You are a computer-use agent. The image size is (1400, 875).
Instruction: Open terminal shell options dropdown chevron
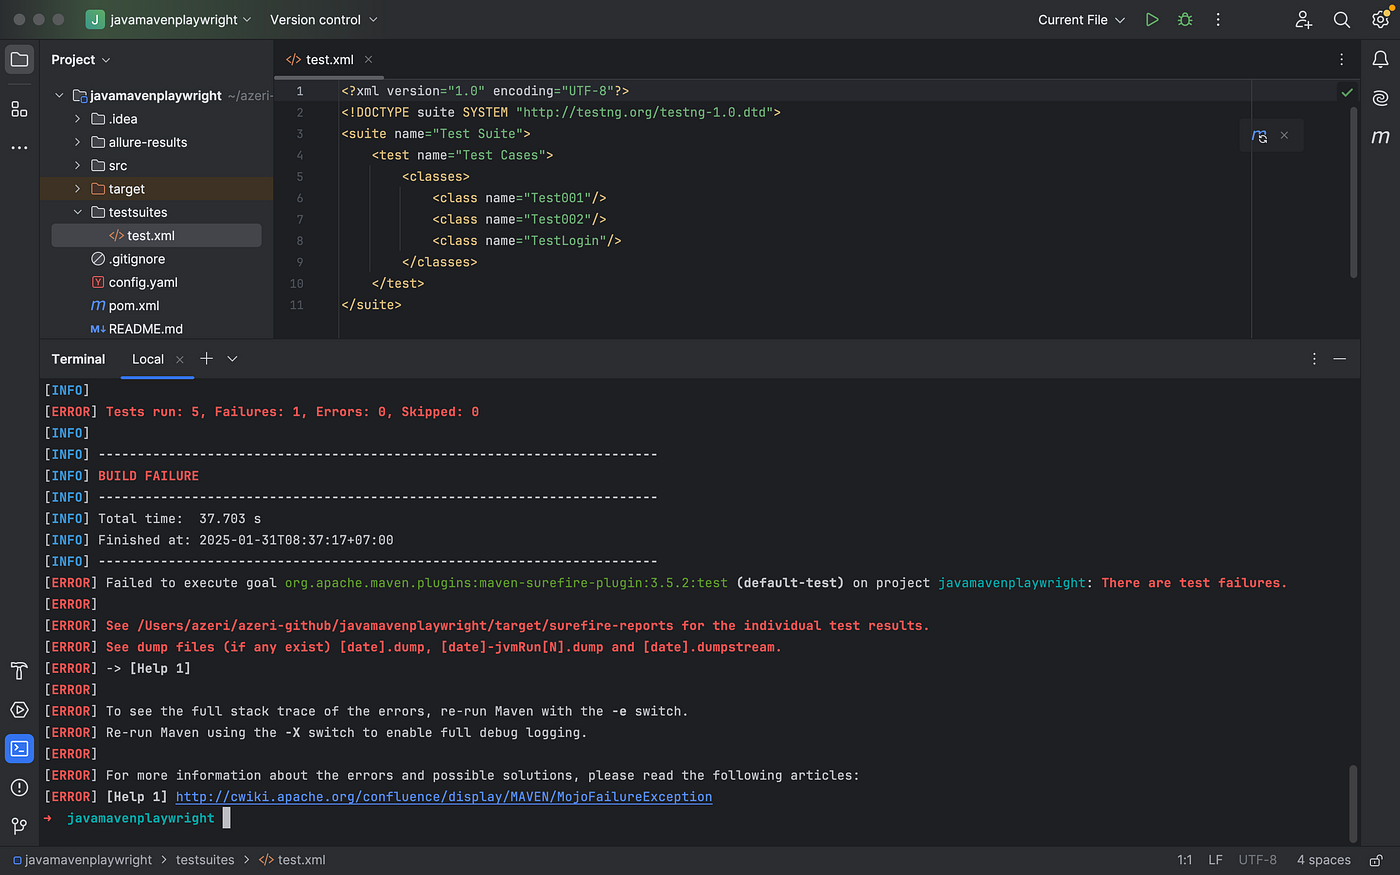pyautogui.click(x=232, y=358)
